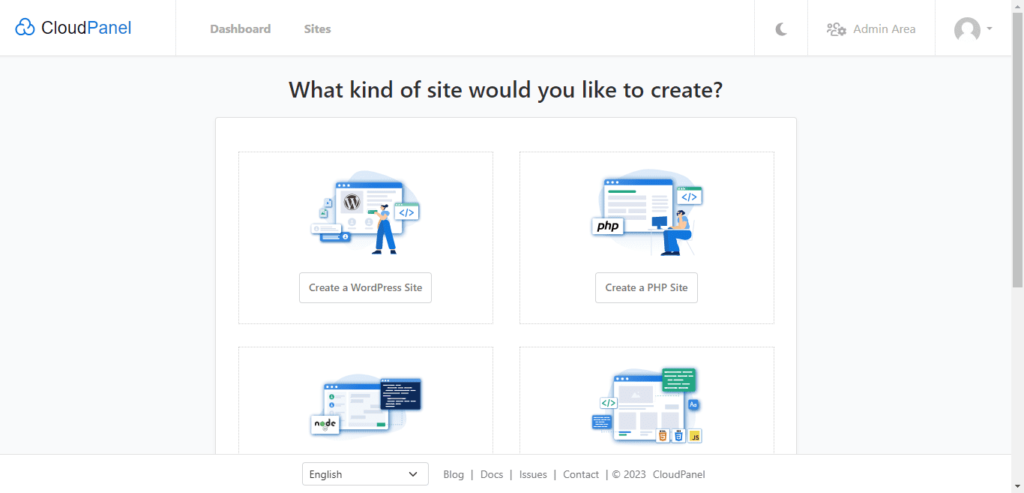Expand the user account dropdown arrow

point(989,28)
